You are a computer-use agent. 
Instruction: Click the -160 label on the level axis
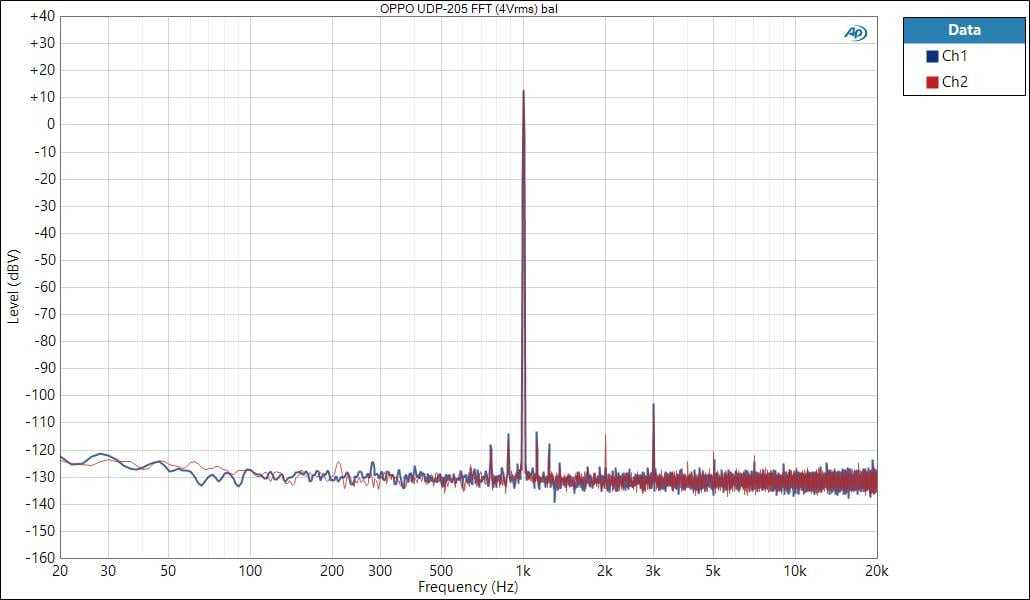40,558
